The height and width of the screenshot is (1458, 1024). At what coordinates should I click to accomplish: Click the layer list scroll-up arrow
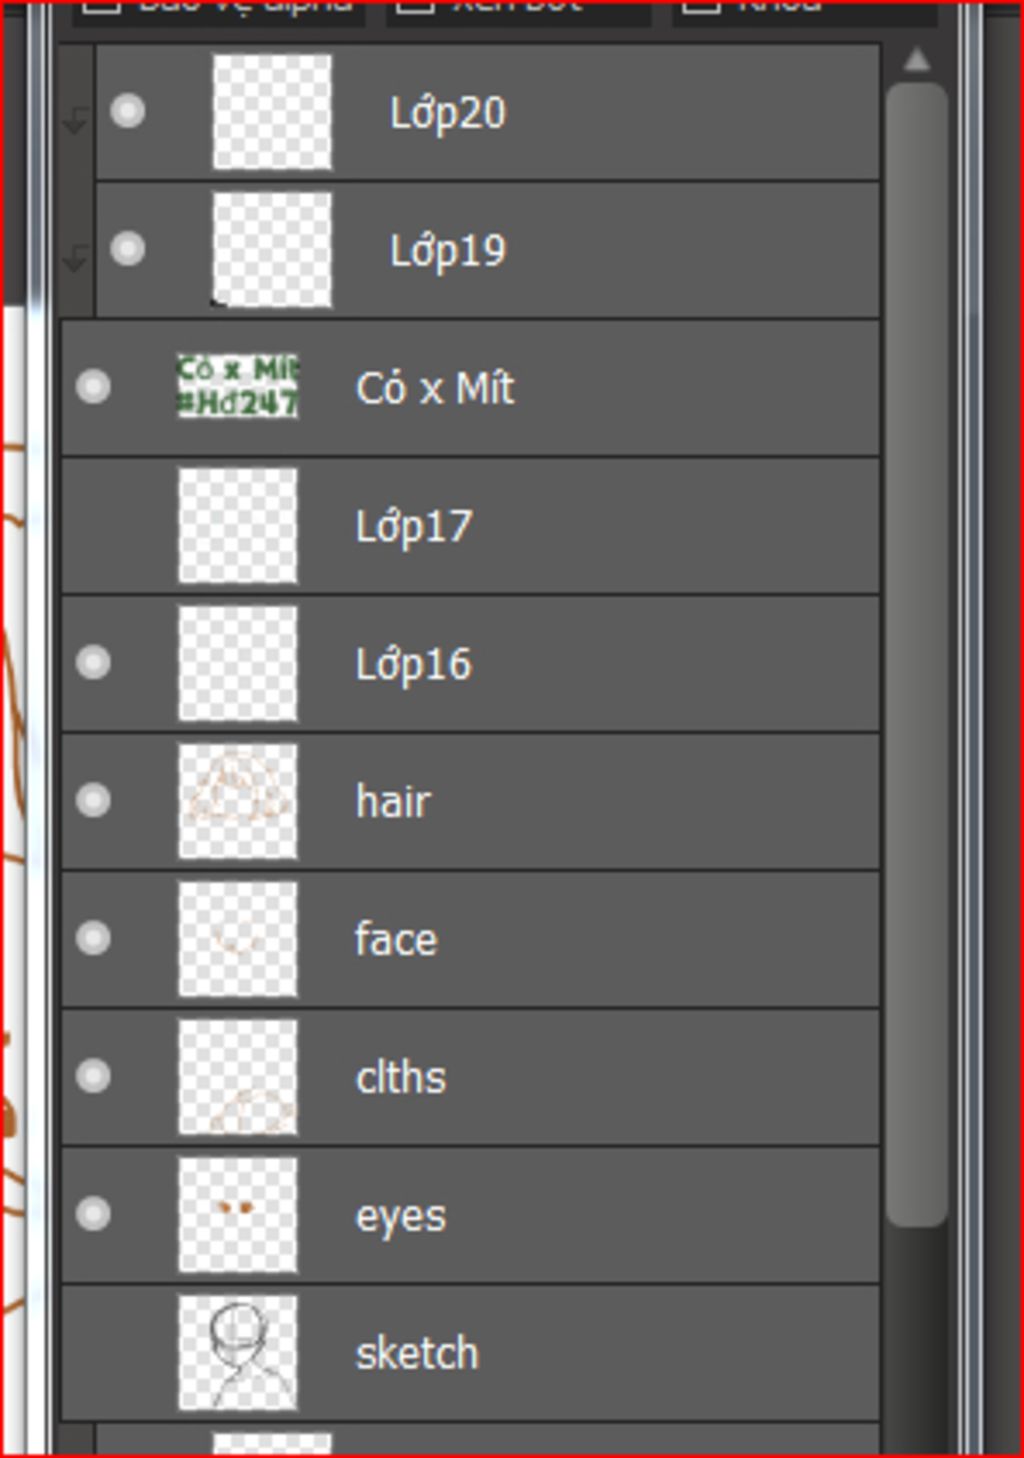click(916, 61)
